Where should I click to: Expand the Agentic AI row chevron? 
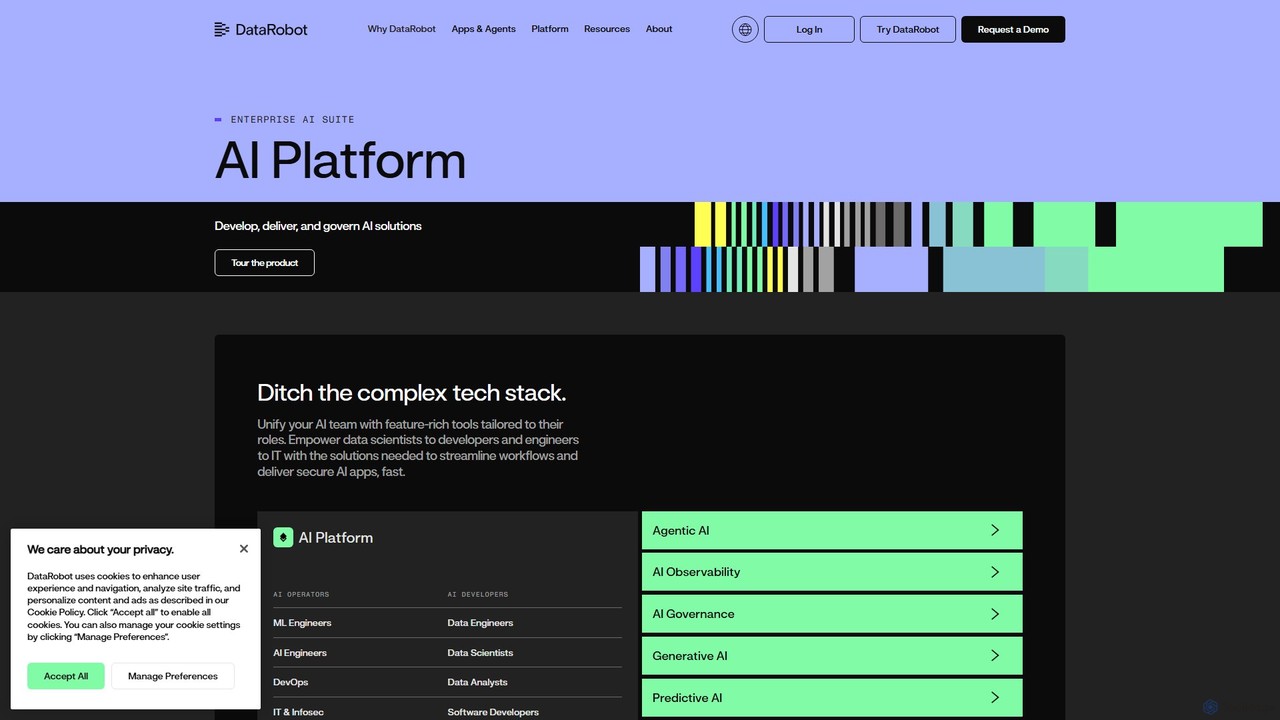[995, 530]
